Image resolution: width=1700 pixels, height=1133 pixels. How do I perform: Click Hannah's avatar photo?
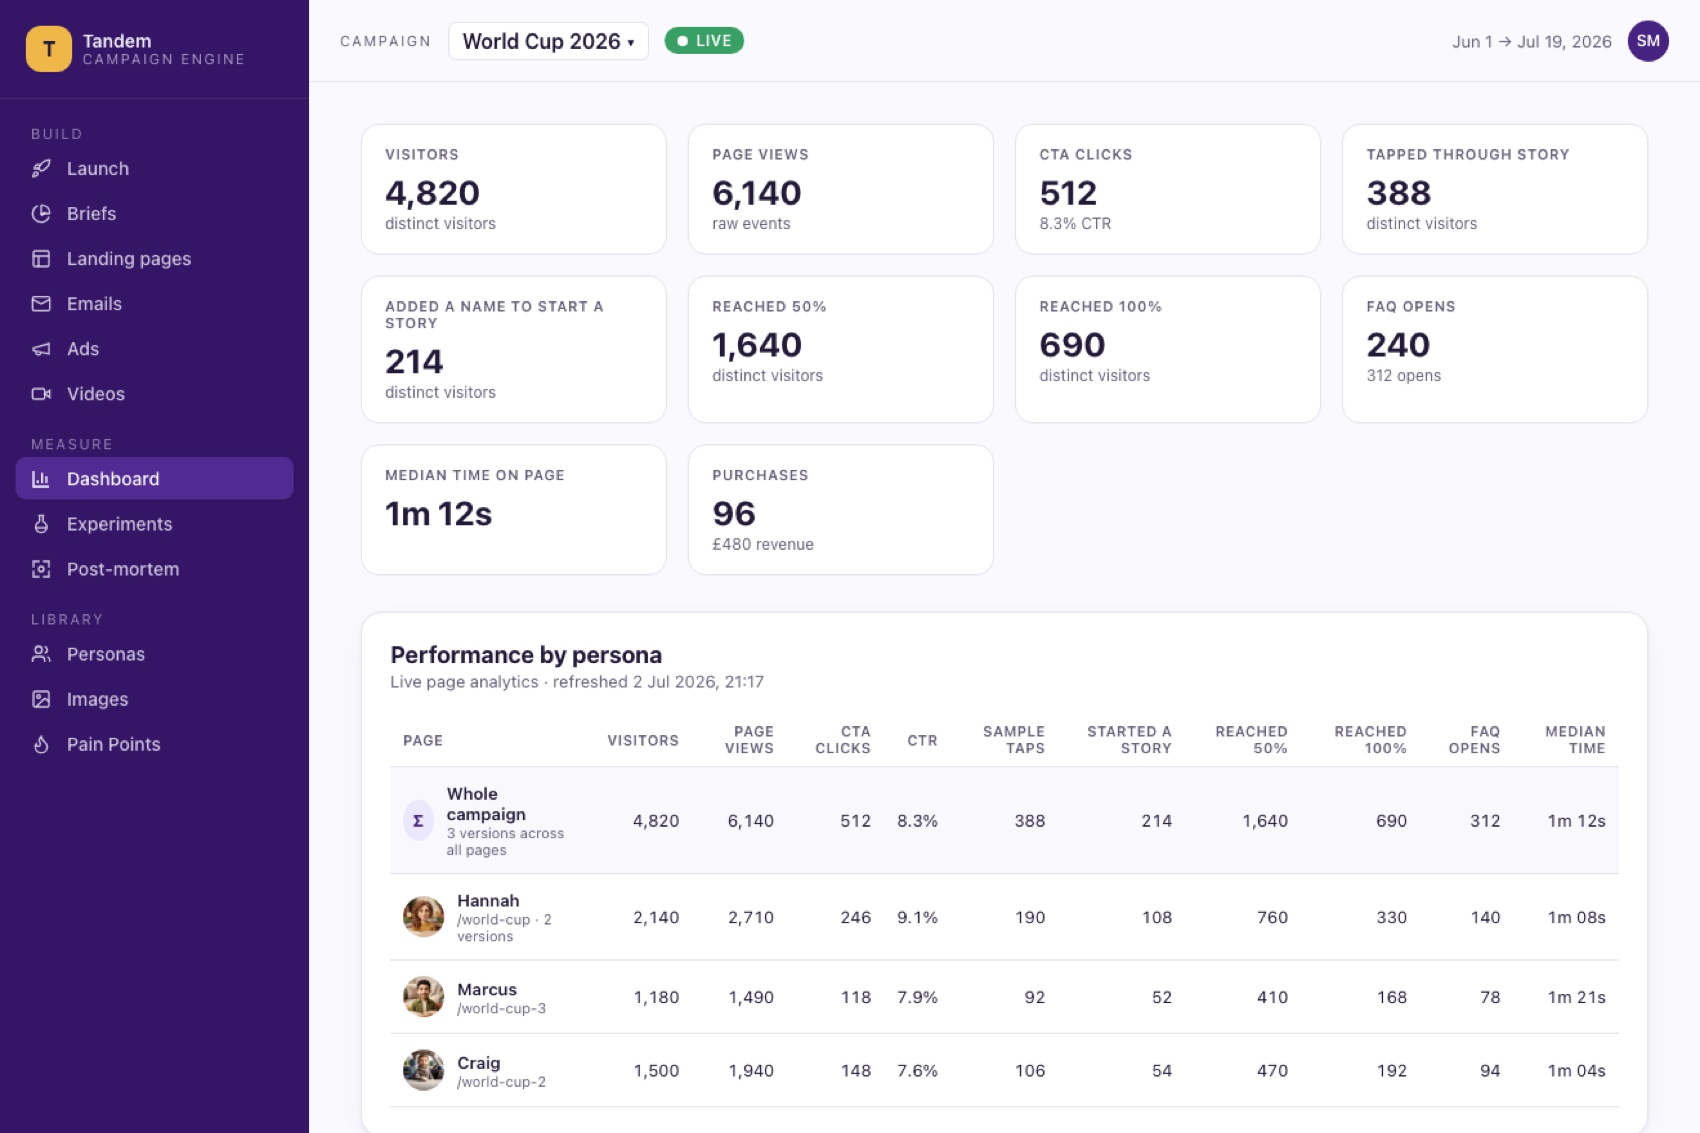pyautogui.click(x=423, y=917)
